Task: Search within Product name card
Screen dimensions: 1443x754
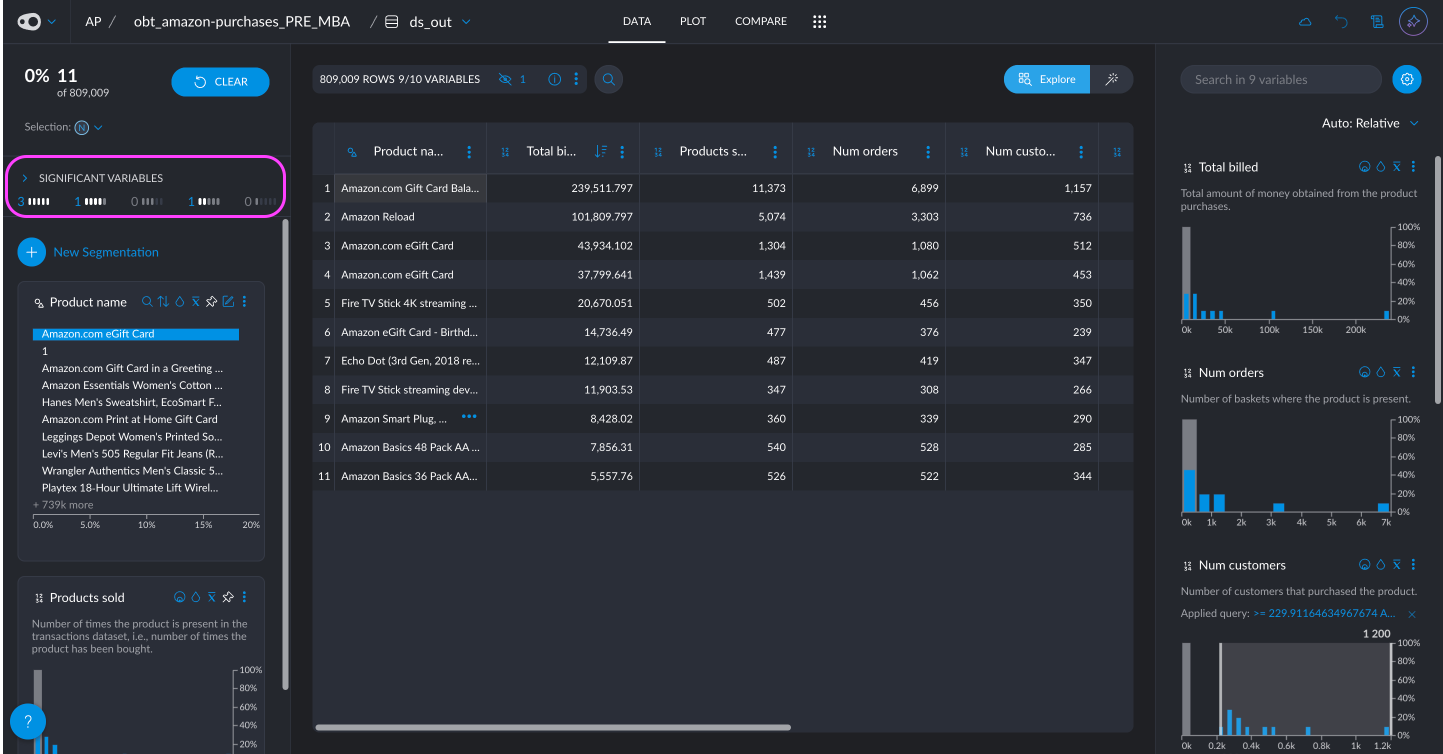Action: (x=147, y=301)
